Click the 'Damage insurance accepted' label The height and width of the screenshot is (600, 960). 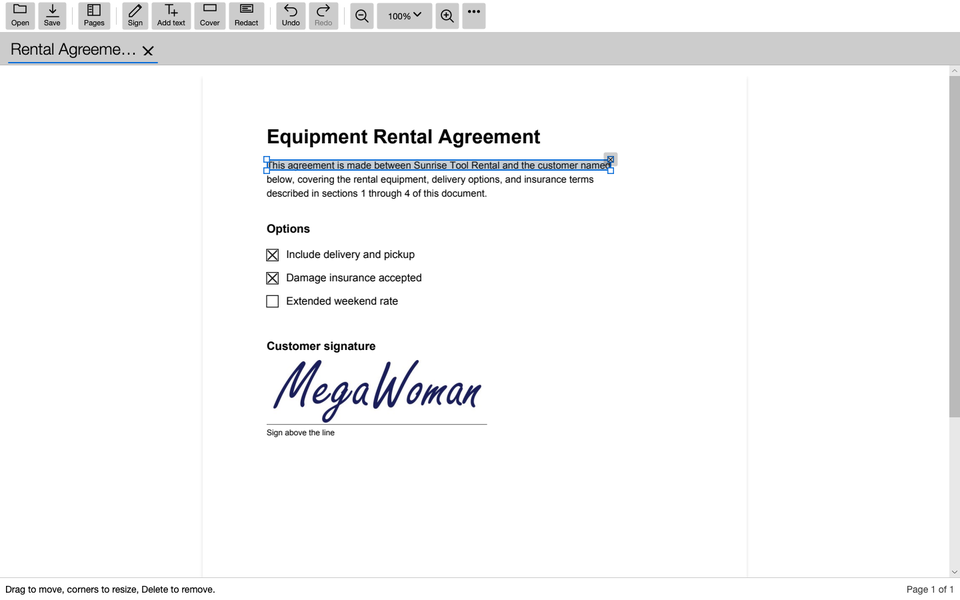[x=354, y=278]
